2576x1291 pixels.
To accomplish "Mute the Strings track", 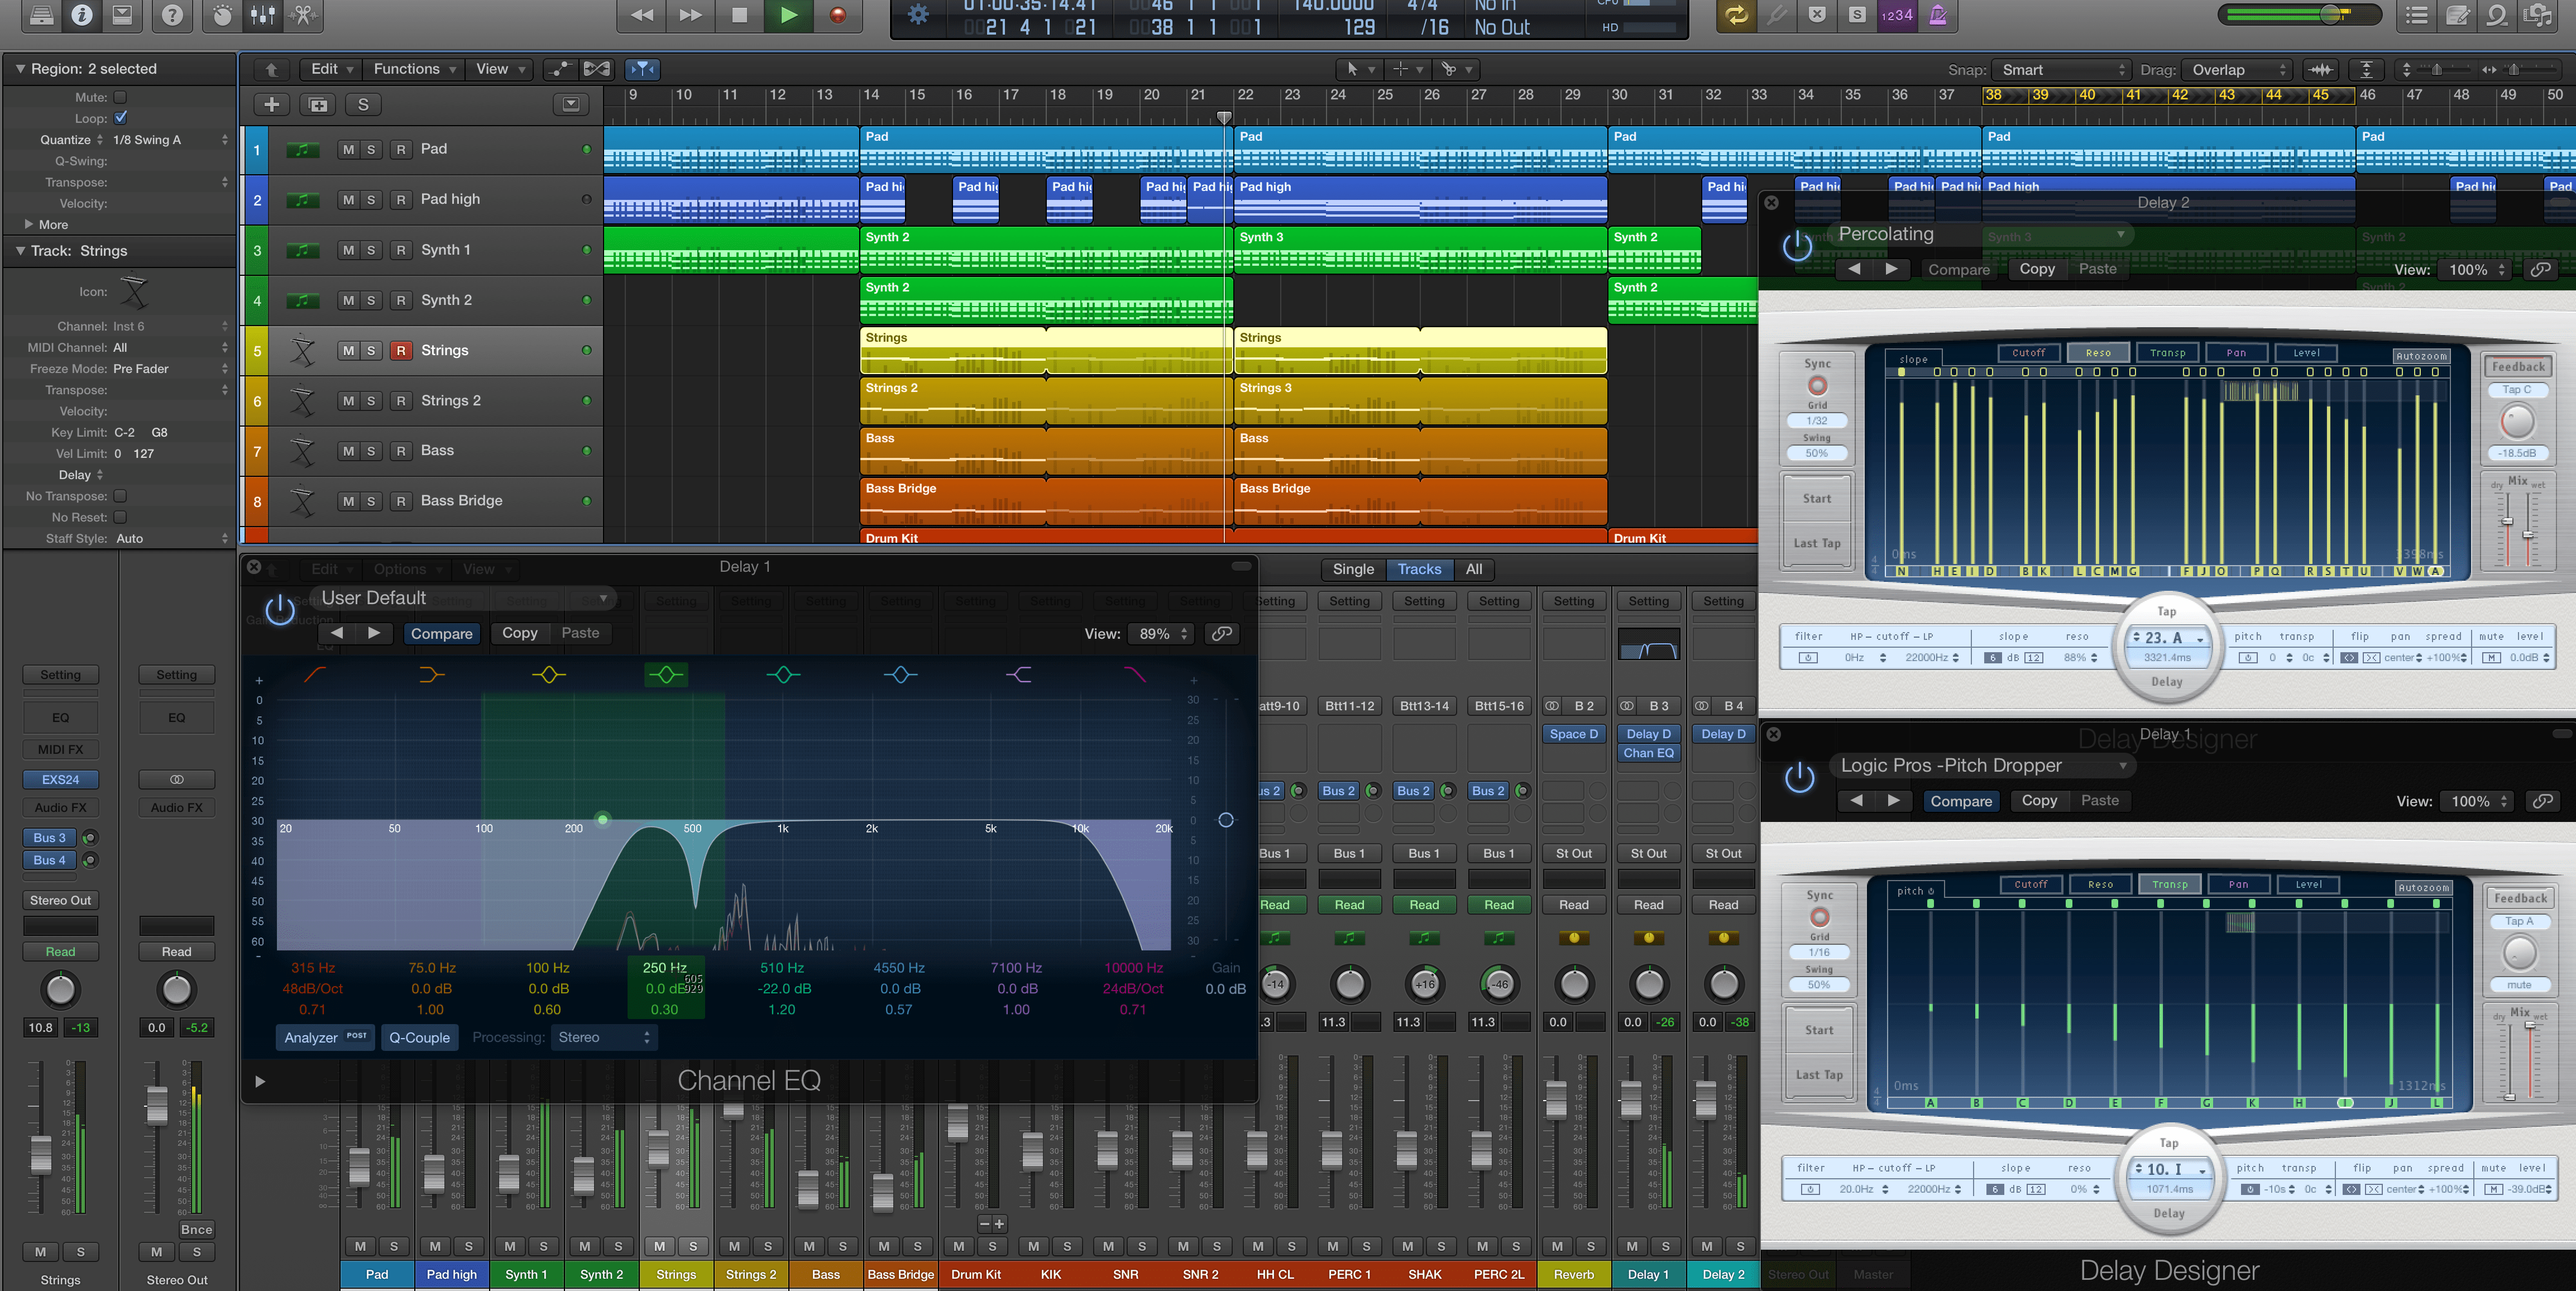I will 348,350.
